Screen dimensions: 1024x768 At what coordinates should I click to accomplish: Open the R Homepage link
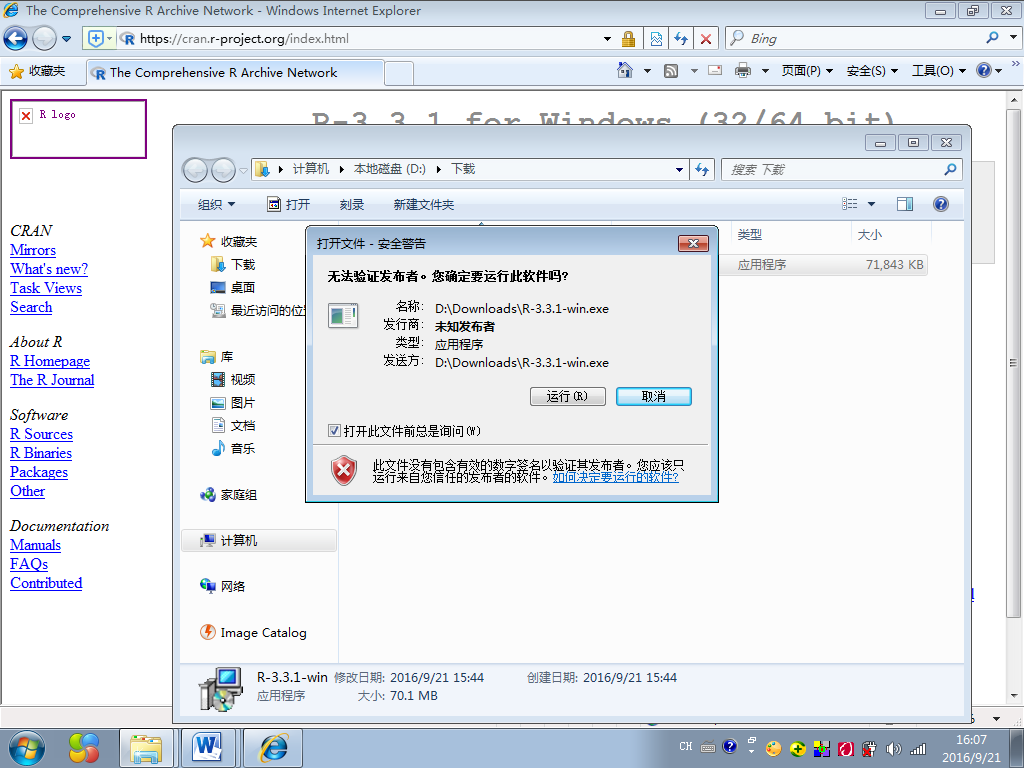click(50, 361)
